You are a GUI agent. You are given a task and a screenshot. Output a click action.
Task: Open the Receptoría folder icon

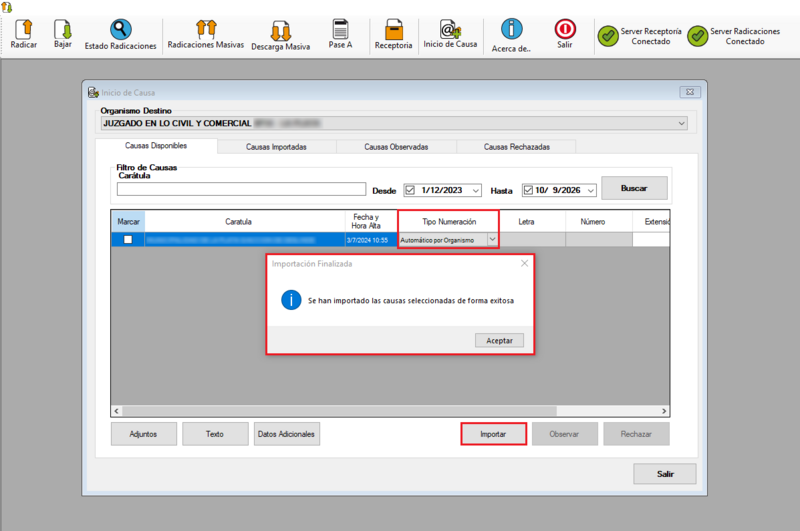pyautogui.click(x=393, y=30)
